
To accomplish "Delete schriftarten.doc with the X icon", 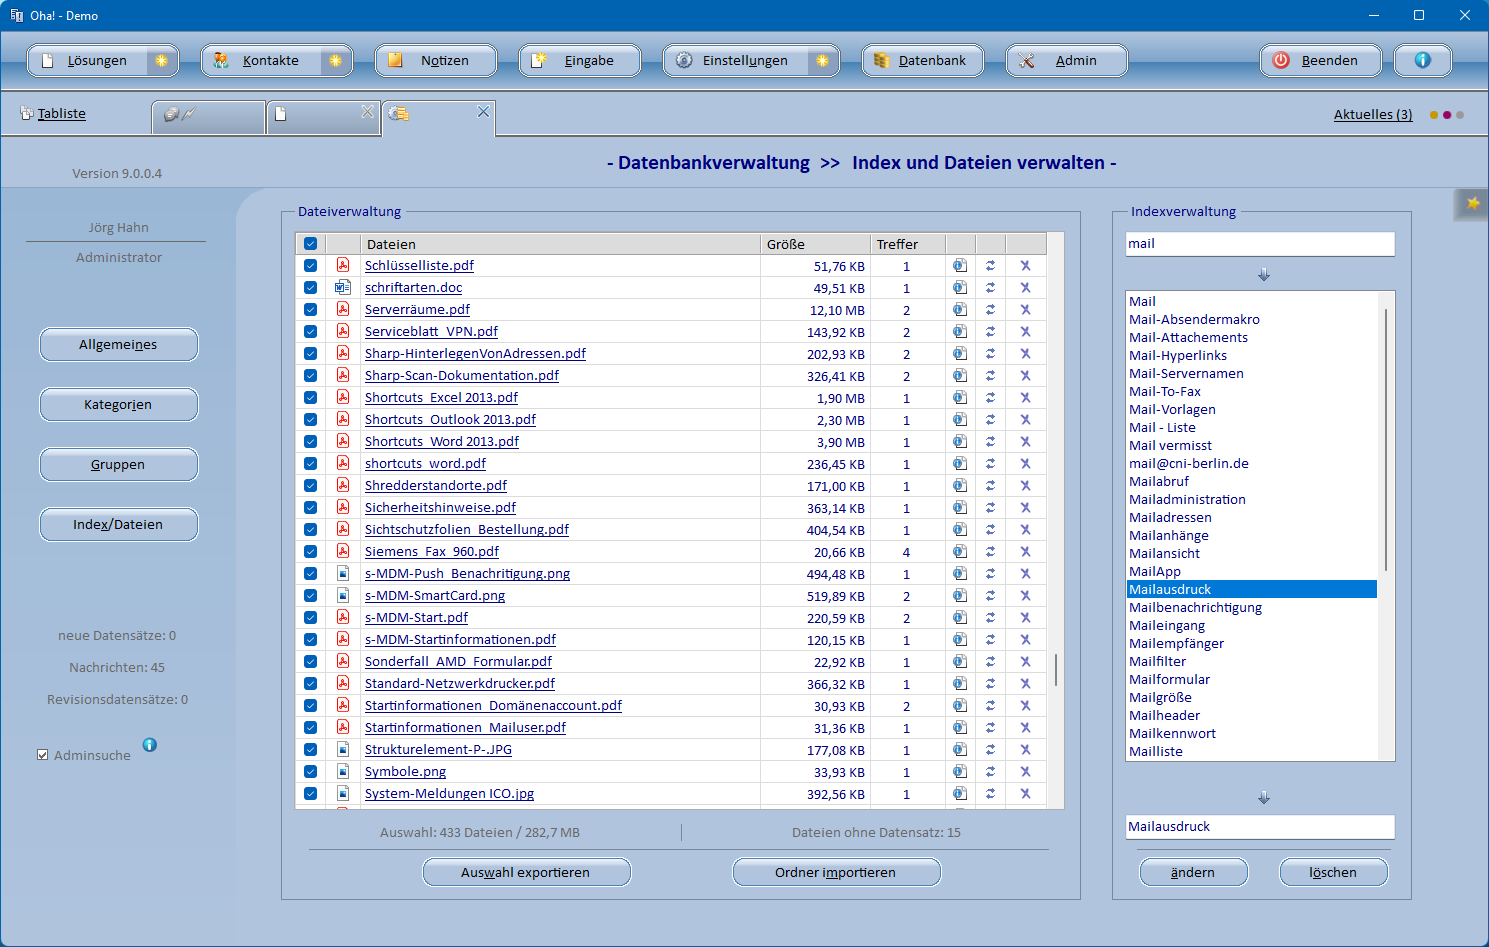I will tap(1025, 288).
